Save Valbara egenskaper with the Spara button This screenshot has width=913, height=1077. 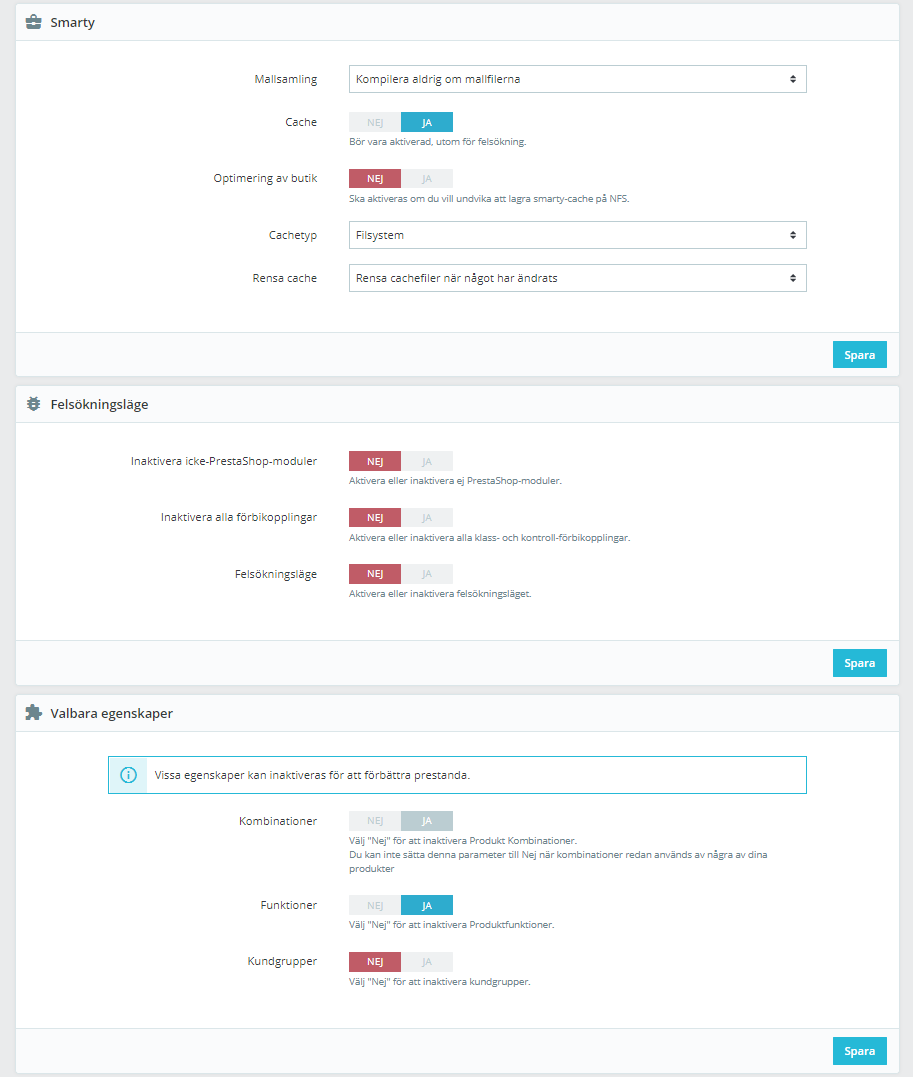click(859, 1051)
